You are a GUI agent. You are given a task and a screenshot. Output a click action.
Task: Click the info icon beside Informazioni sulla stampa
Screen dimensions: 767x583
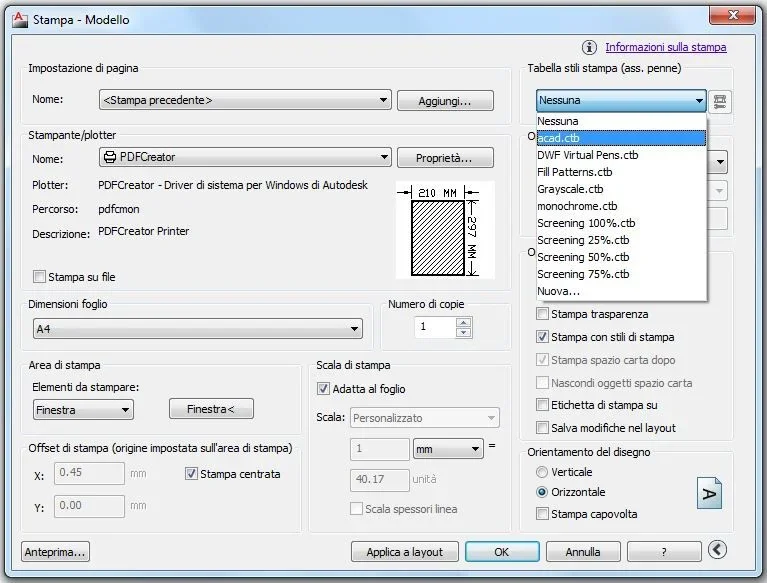pos(589,47)
